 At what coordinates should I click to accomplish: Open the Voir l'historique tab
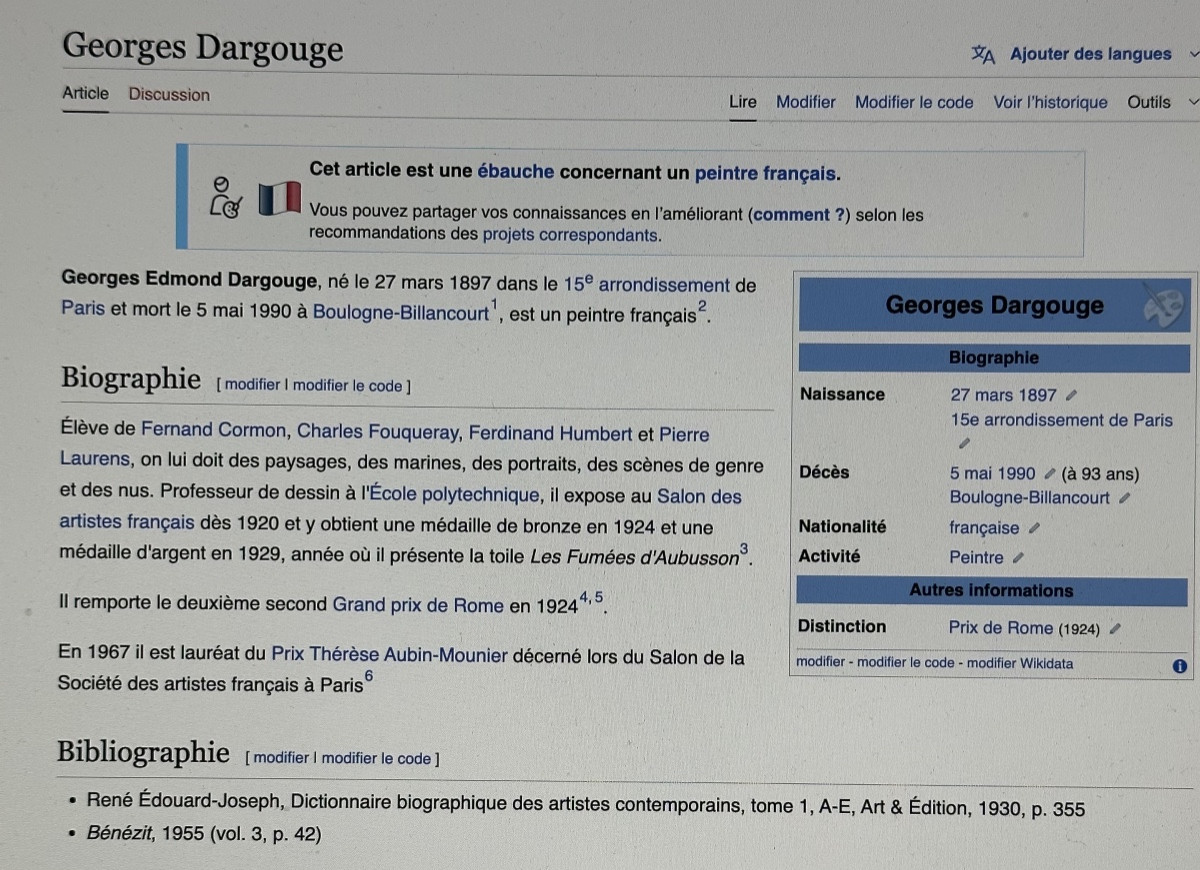coord(1050,102)
